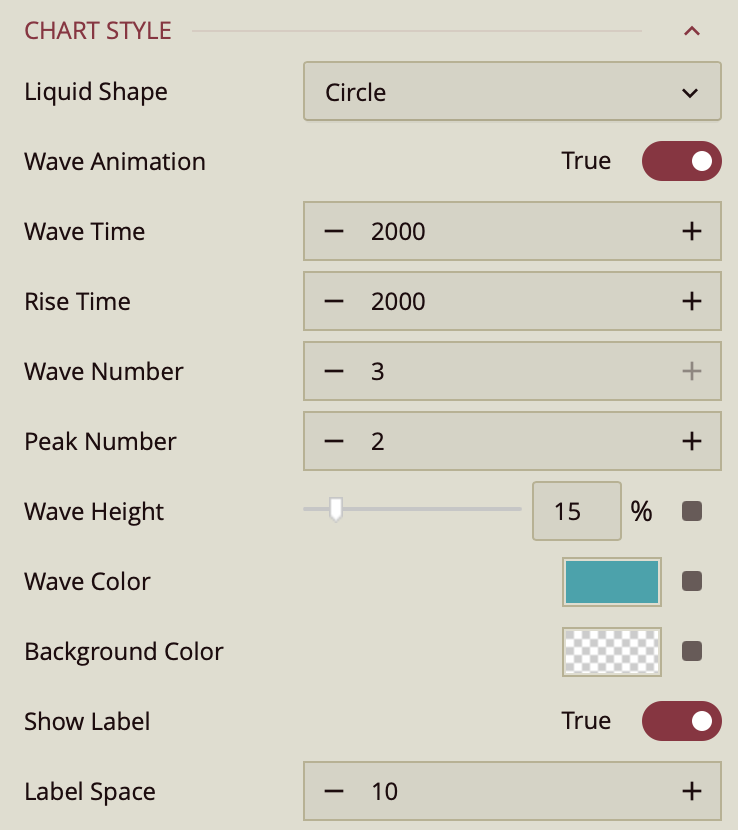The image size is (738, 830).
Task: Decrease Label Space with minus icon
Action: (334, 792)
